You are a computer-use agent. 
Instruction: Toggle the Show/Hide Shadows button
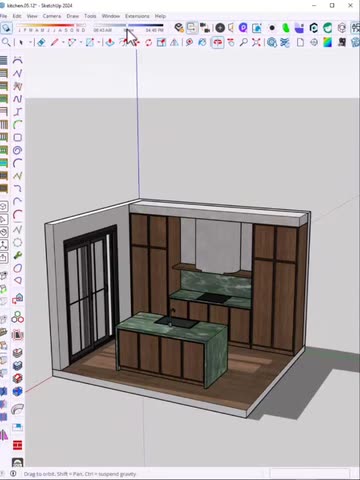[6, 28]
